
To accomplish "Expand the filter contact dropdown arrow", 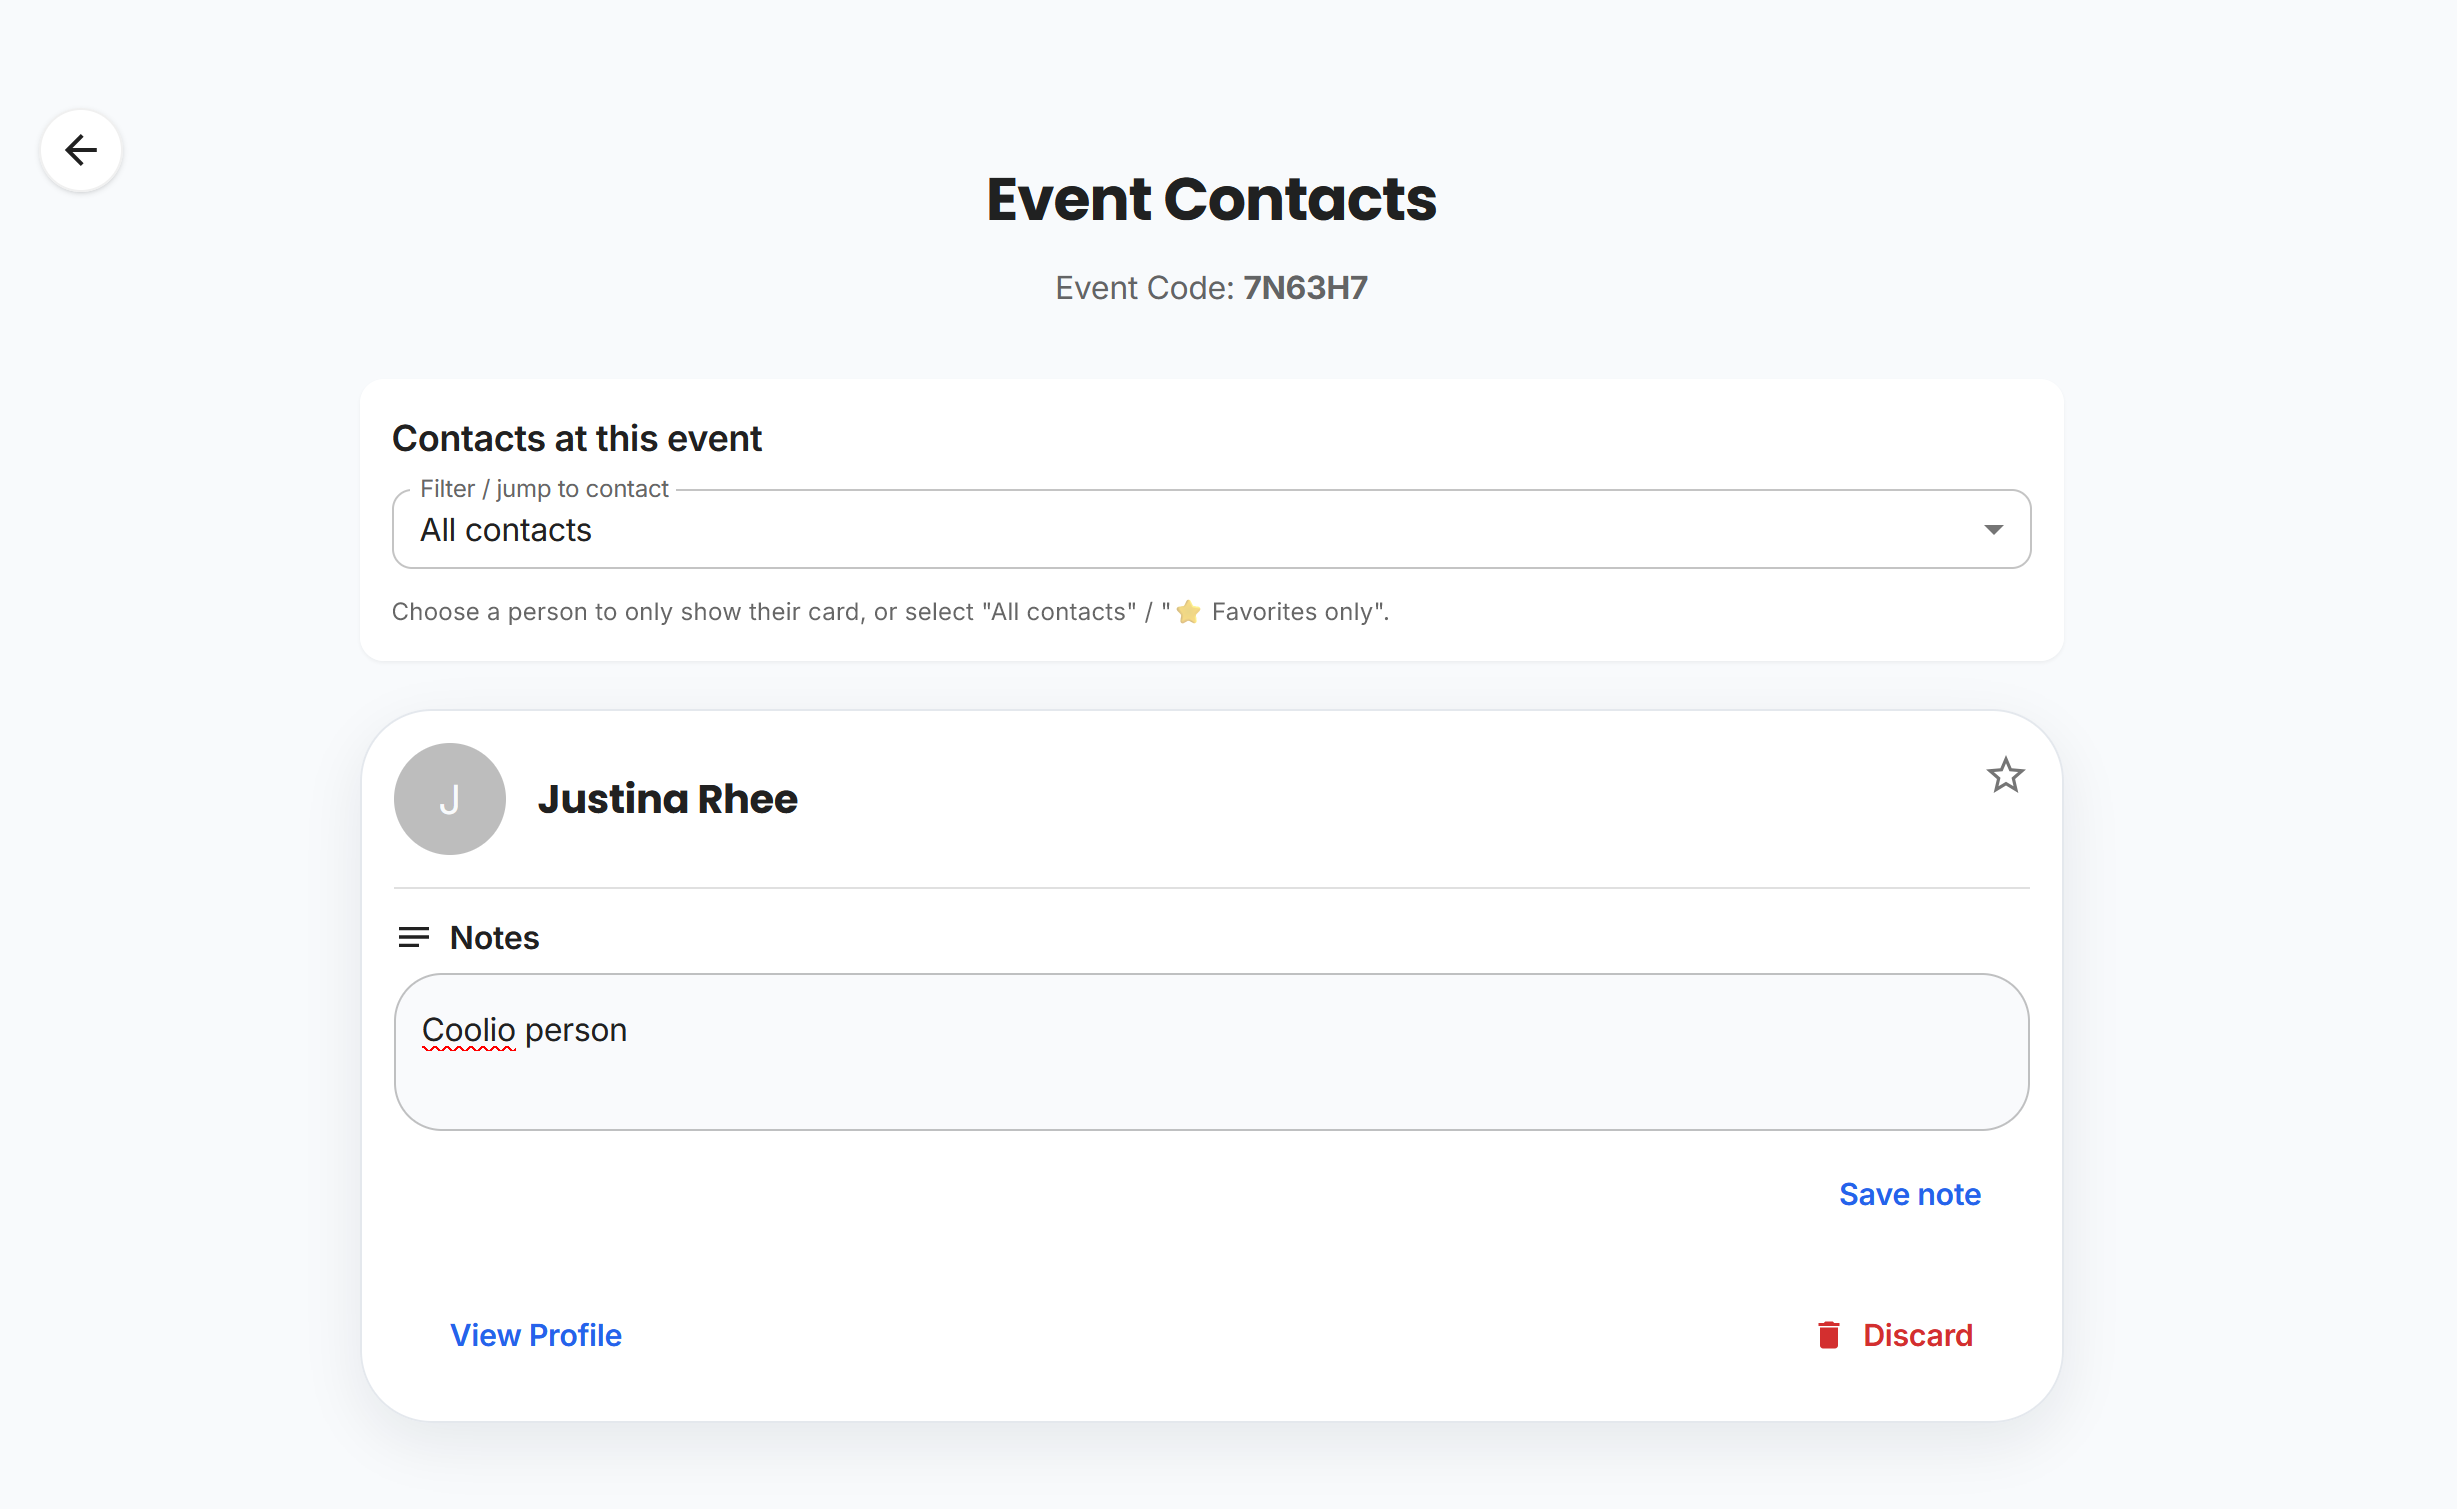I will tap(1993, 529).
